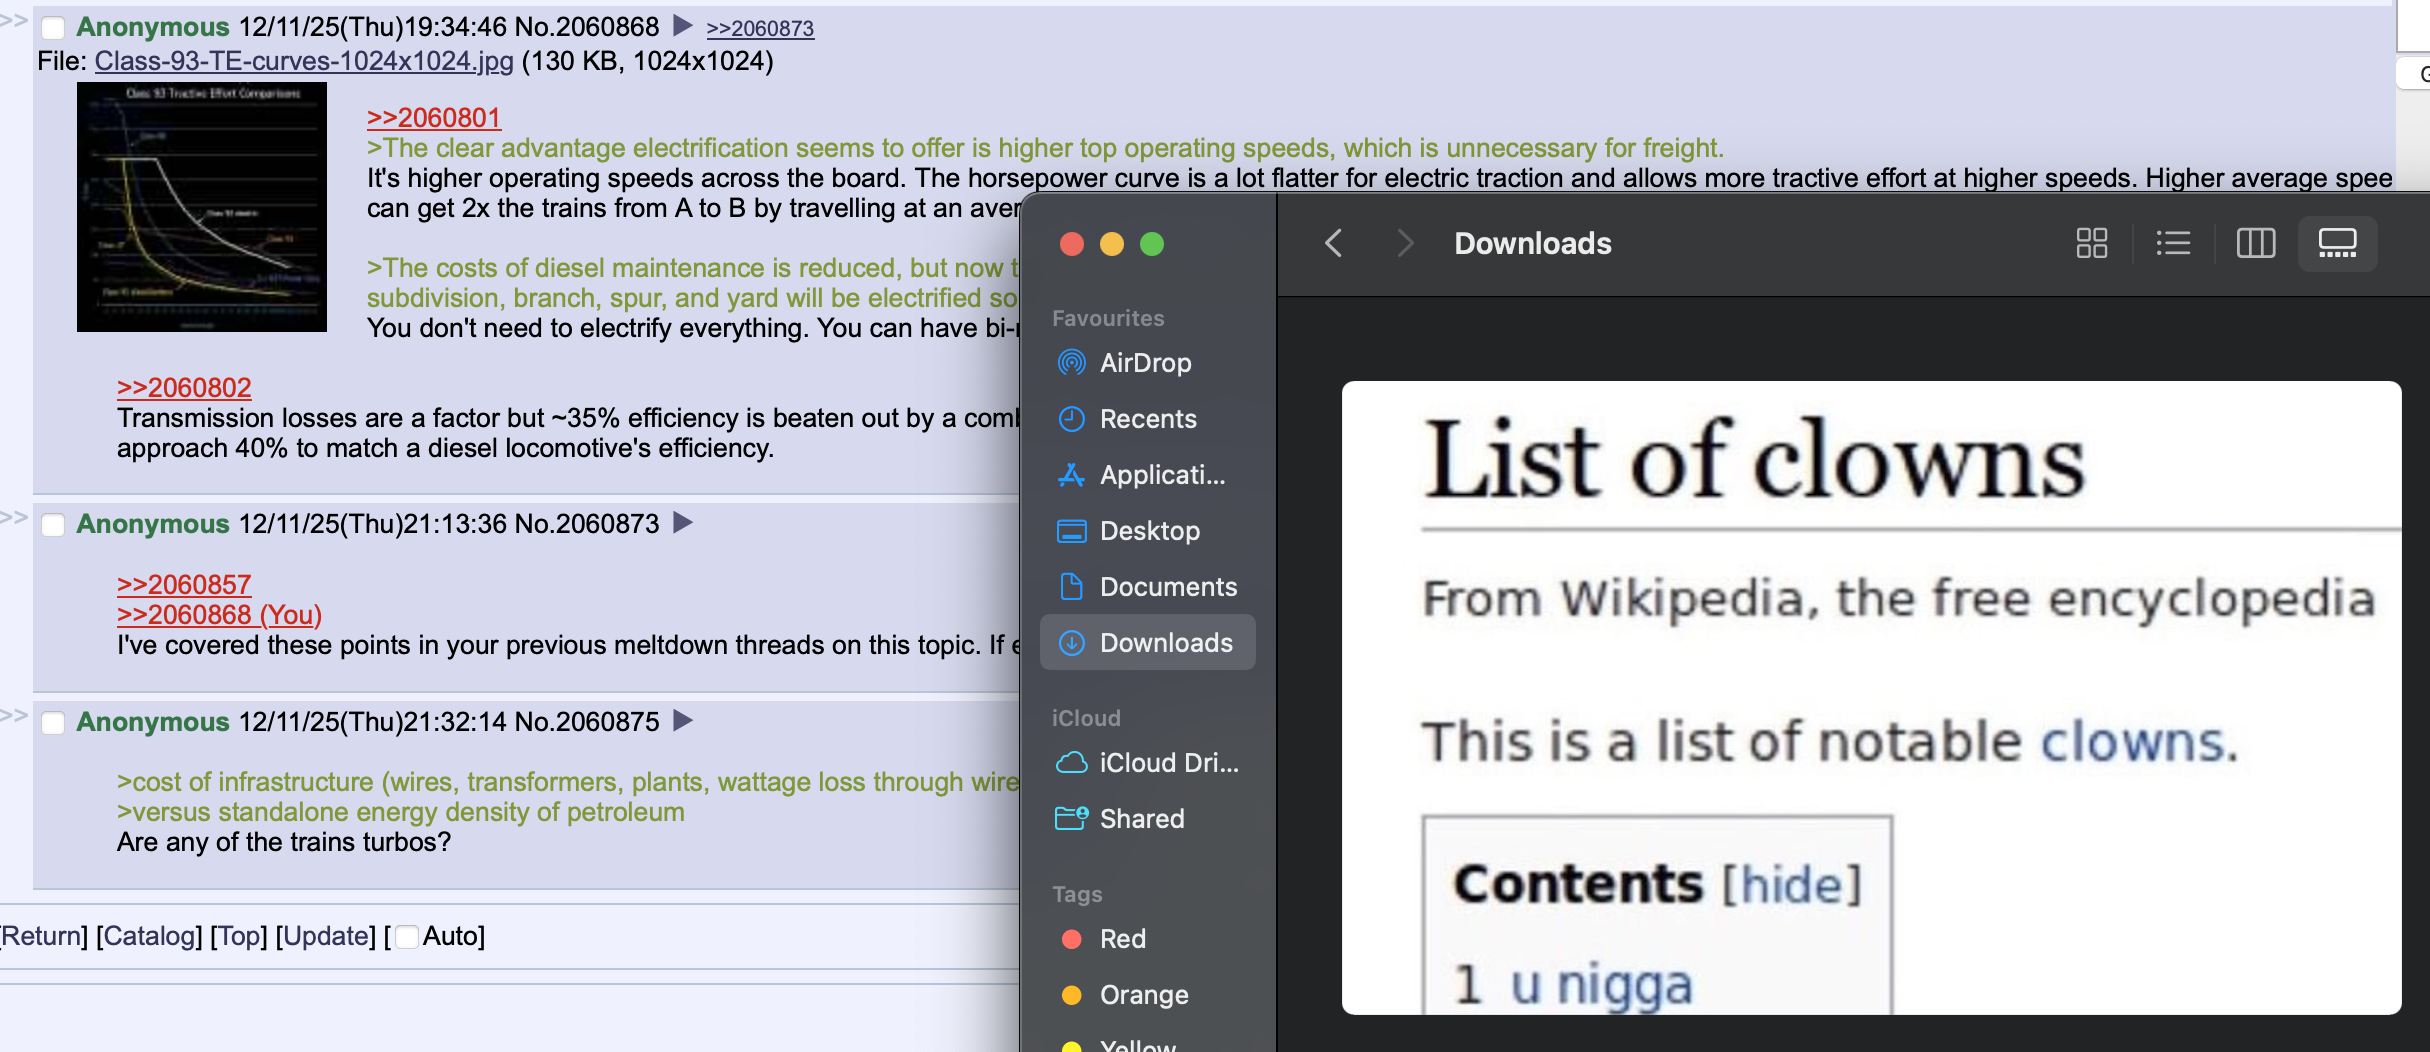Tick the checkbox for post No.2060875
This screenshot has width=2430, height=1052.
pyautogui.click(x=53, y=723)
